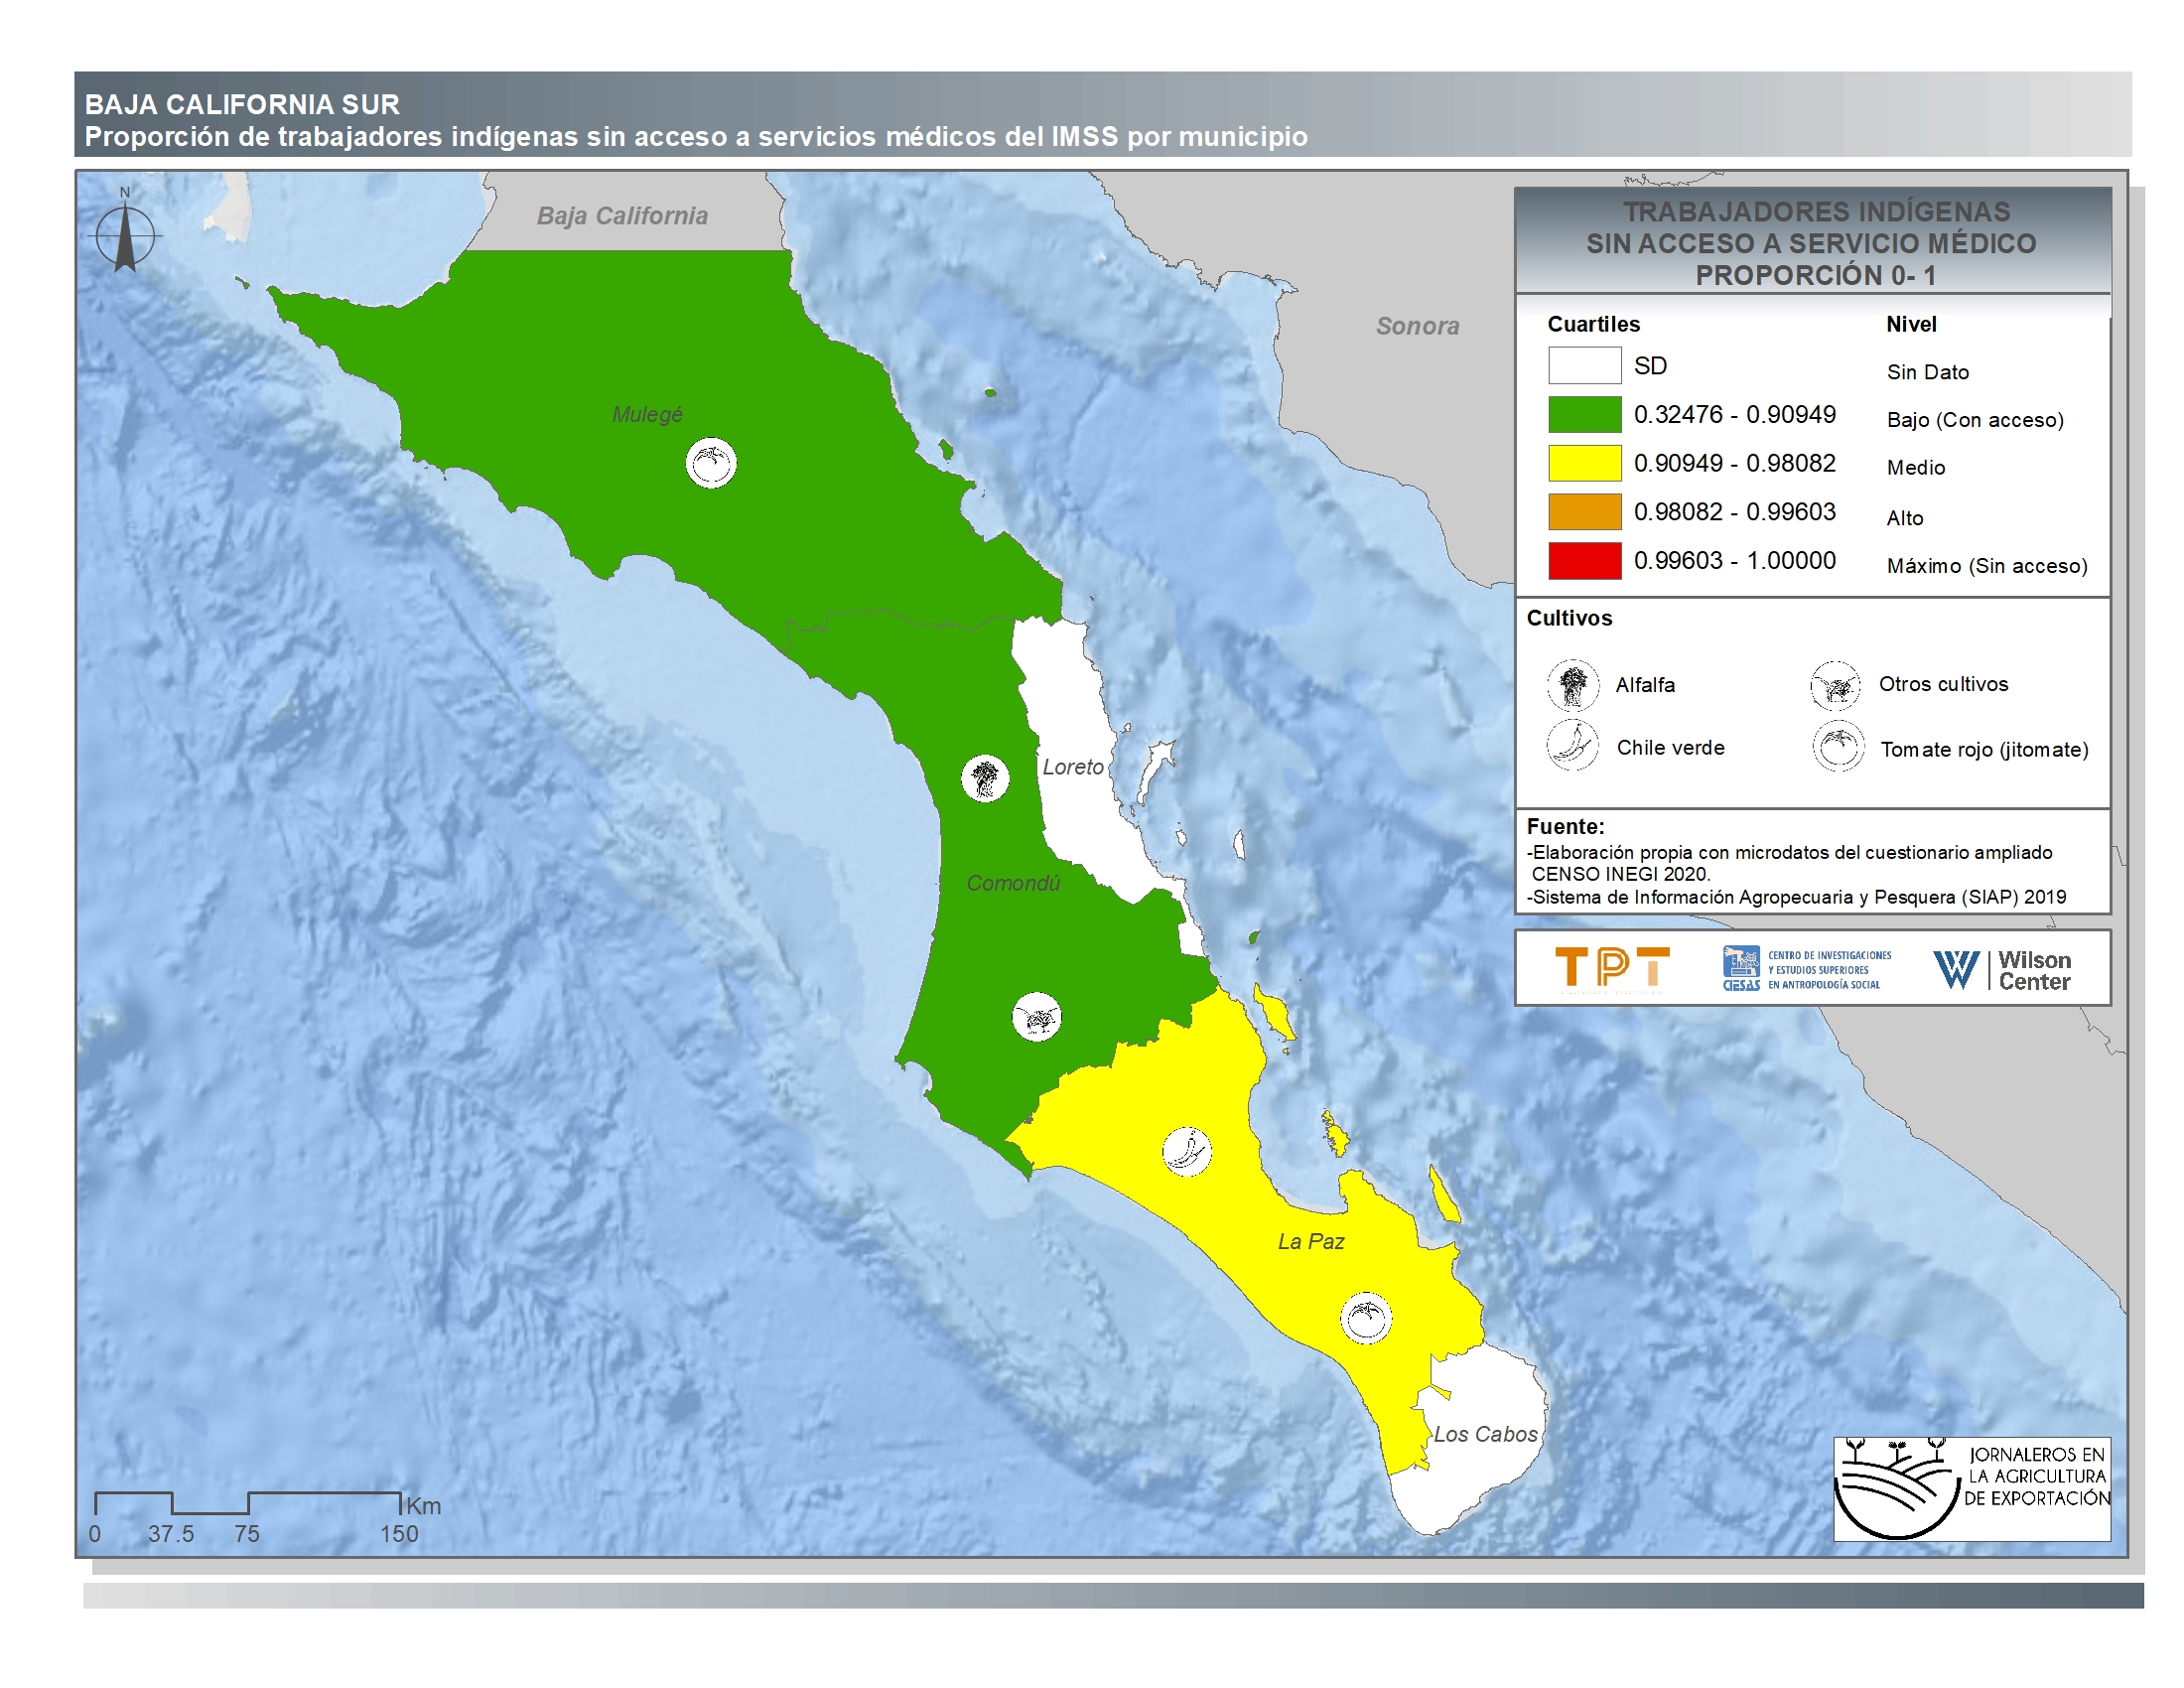Screen dimensions: 2184x1688
Task: Click the Chile verde legend icon
Action: coord(1573,746)
